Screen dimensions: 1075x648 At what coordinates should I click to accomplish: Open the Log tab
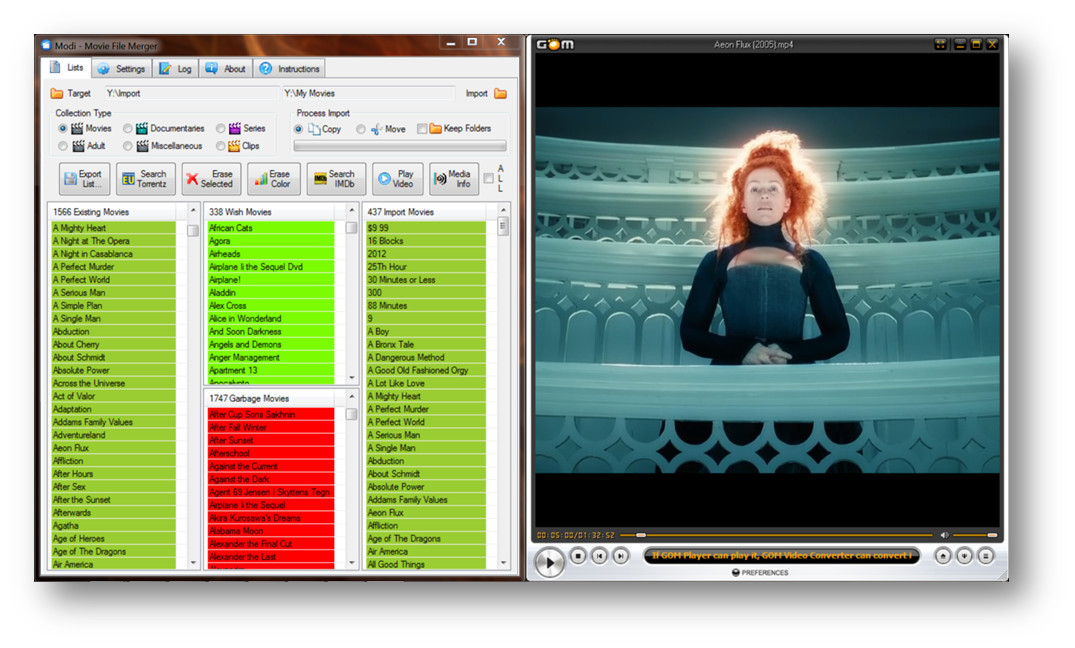(x=176, y=69)
